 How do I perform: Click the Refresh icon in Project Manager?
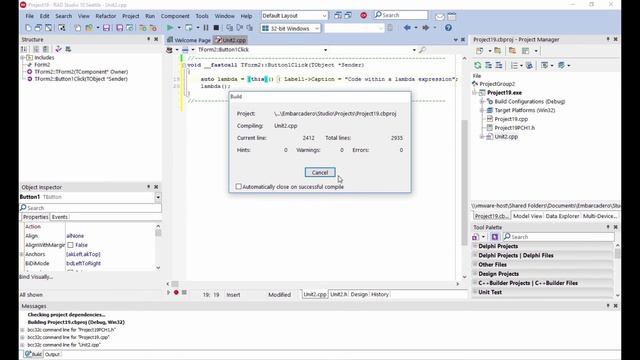(478, 65)
